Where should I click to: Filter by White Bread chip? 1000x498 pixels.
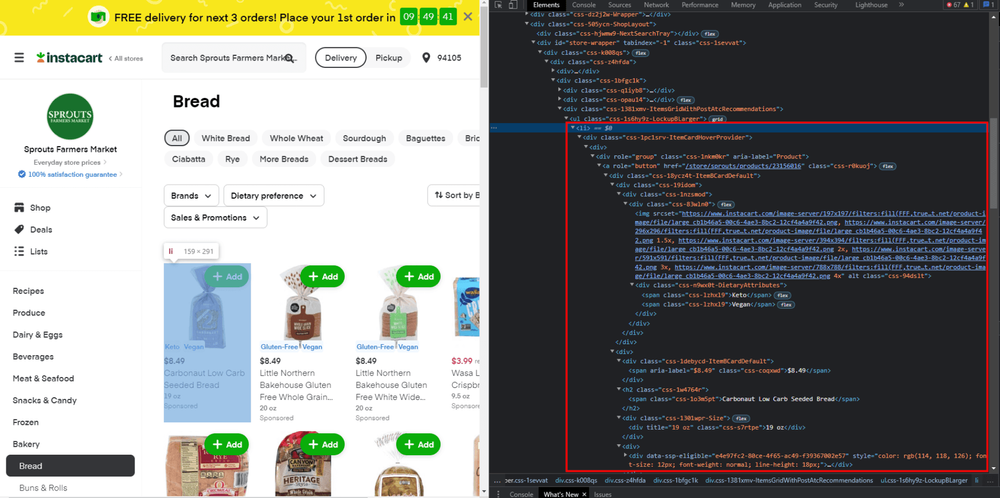click(226, 138)
